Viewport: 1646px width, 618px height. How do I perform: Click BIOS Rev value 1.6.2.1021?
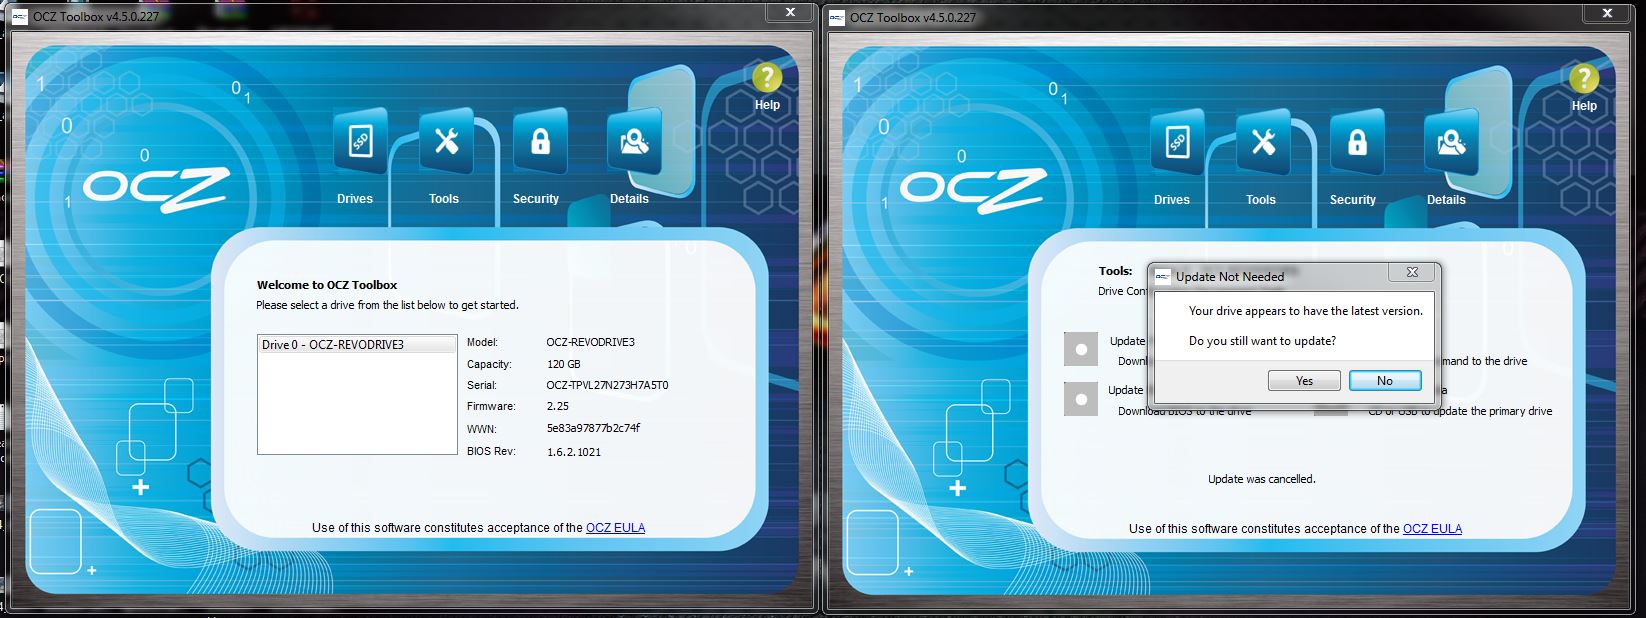(574, 451)
